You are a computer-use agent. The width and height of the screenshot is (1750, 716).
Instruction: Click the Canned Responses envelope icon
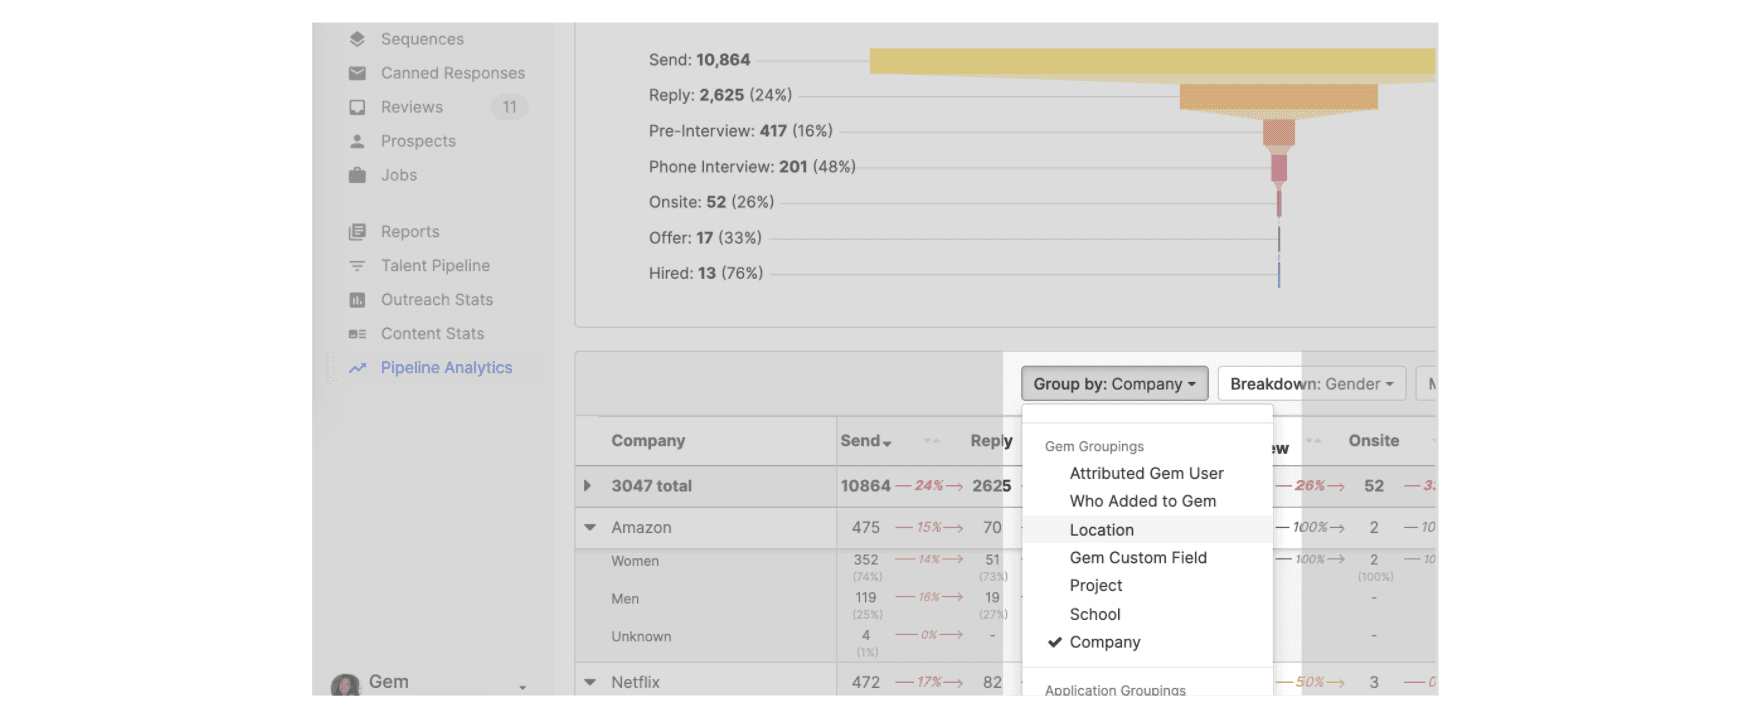(x=357, y=73)
